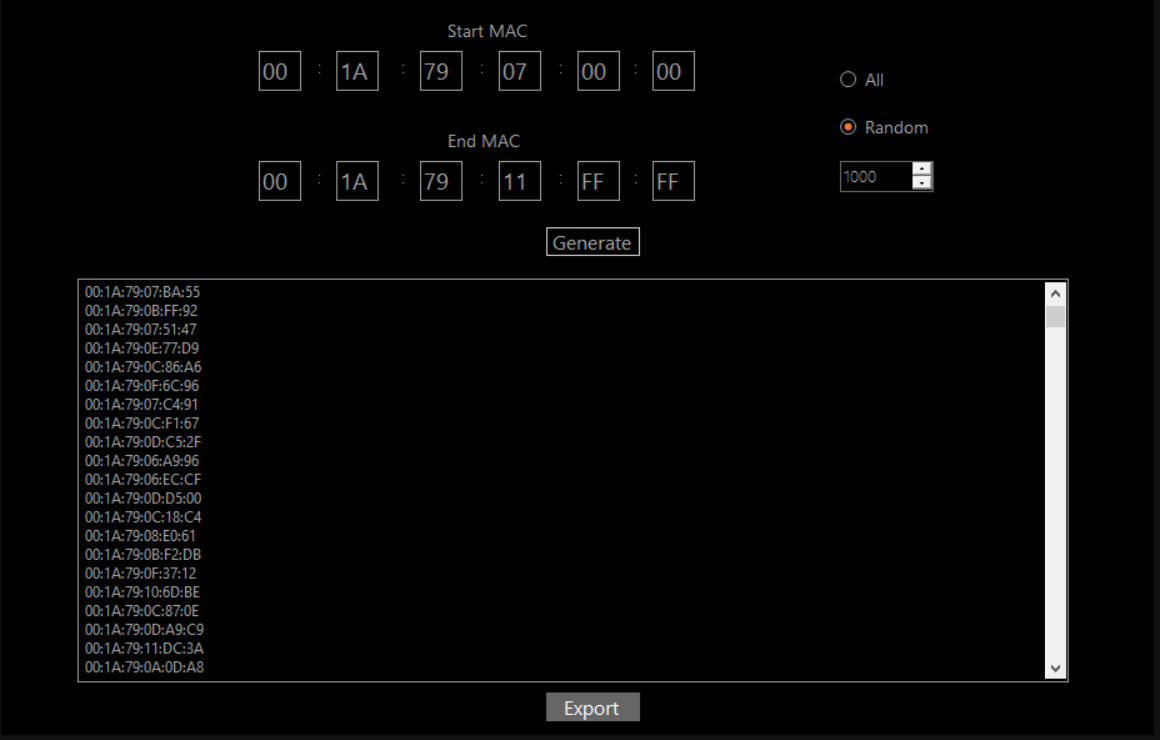
Task: Click Start MAC last octet field
Action: tap(673, 72)
